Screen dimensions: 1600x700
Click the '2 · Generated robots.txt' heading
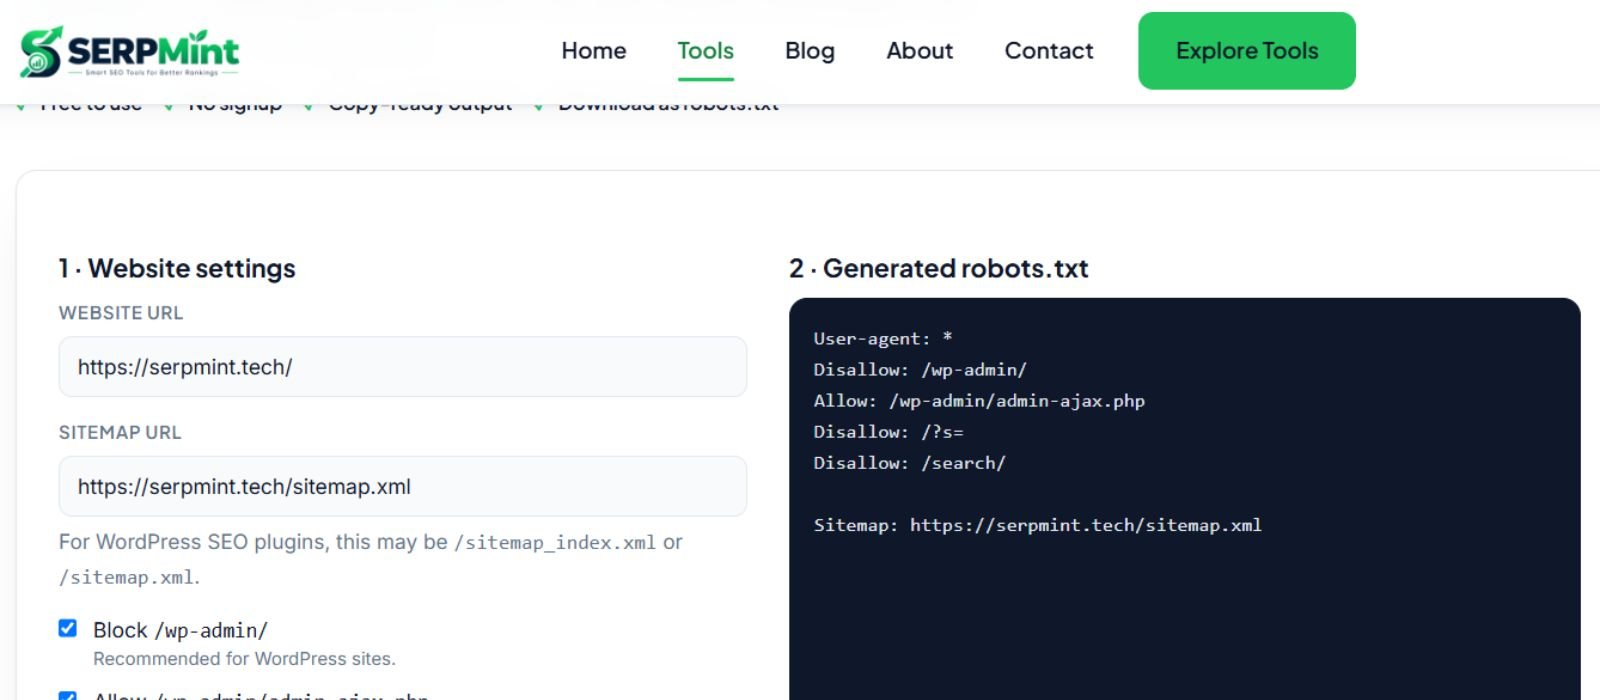tap(938, 268)
